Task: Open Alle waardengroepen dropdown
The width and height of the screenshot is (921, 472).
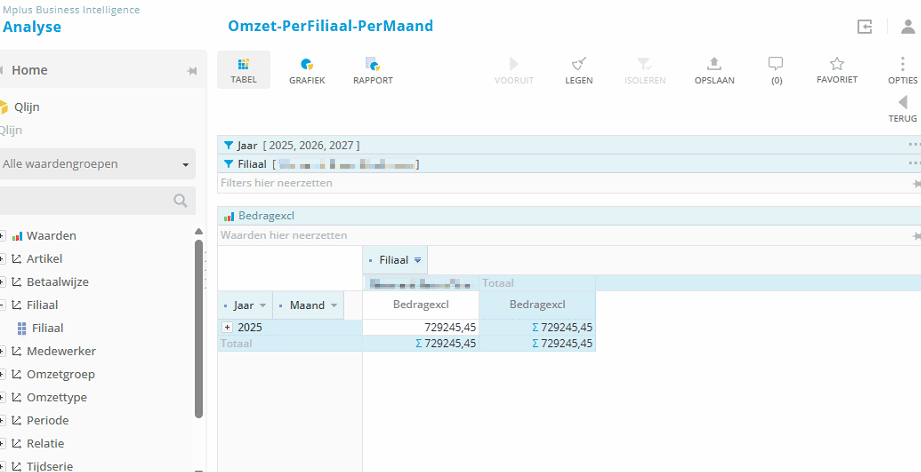Action: tap(98, 164)
